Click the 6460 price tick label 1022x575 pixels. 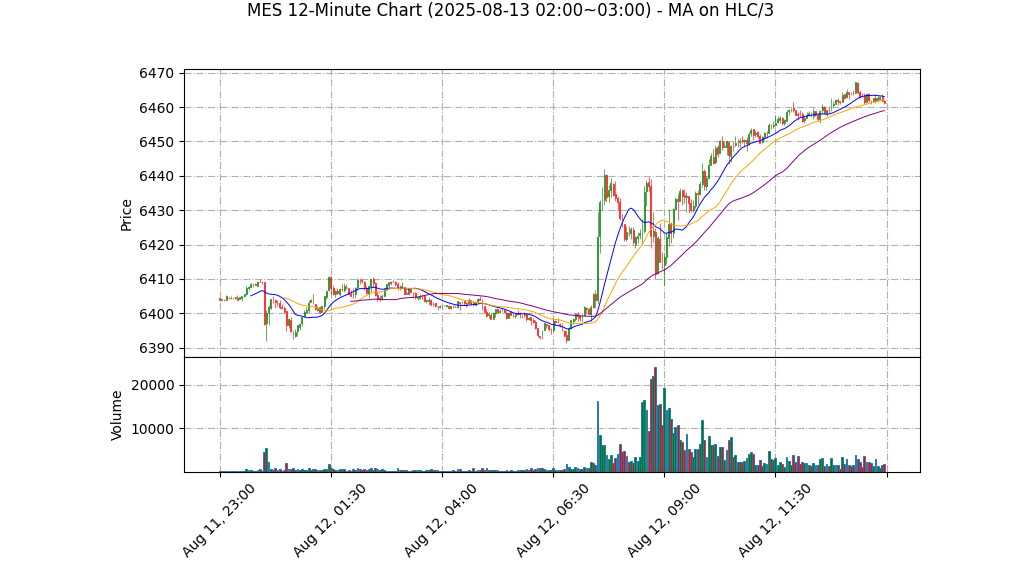(x=156, y=108)
